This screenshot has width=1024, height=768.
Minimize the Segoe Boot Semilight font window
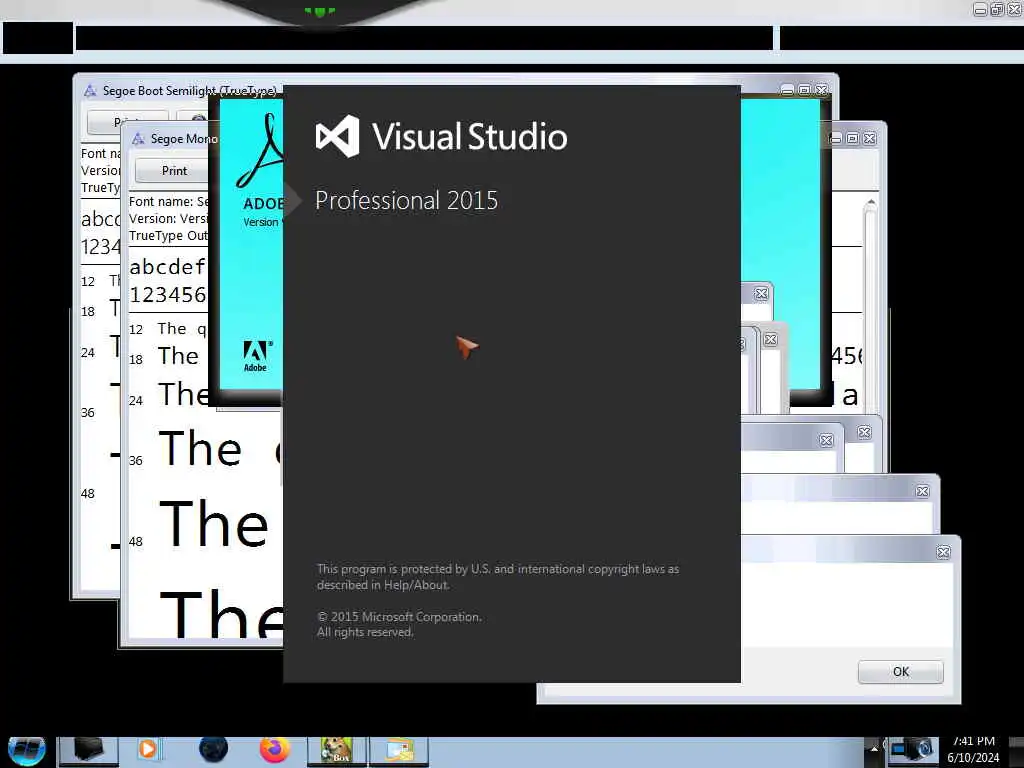point(787,89)
